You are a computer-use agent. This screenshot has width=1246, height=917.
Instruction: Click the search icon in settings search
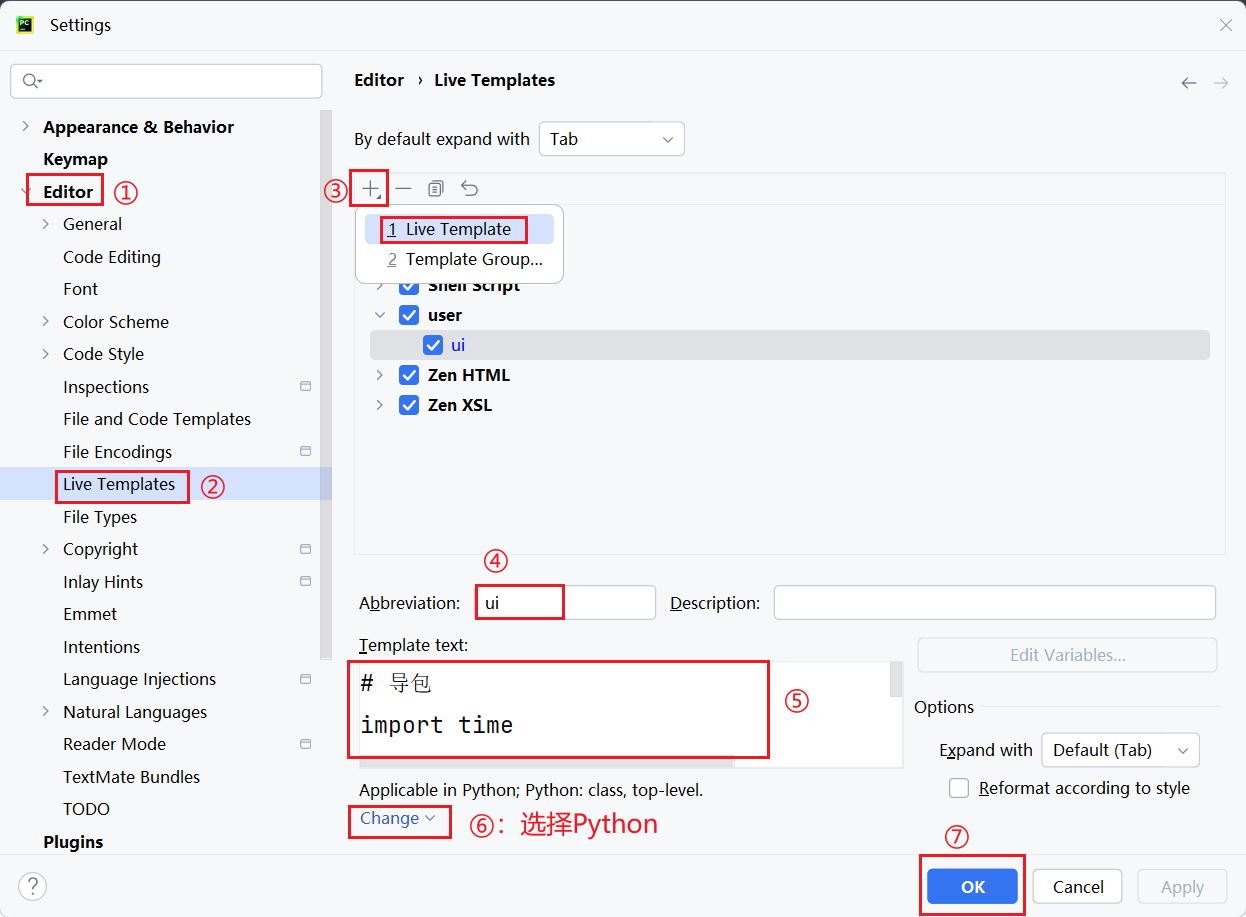click(x=32, y=81)
